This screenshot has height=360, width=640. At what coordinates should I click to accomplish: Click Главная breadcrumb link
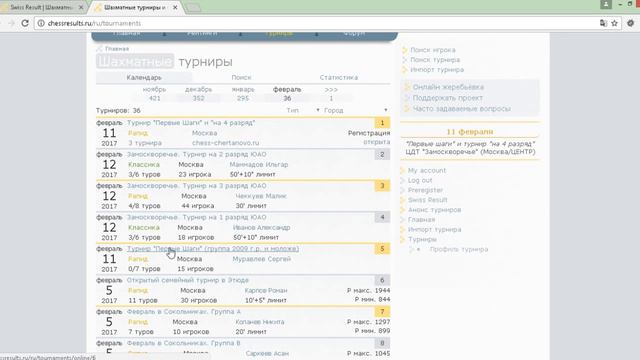pyautogui.click(x=117, y=49)
